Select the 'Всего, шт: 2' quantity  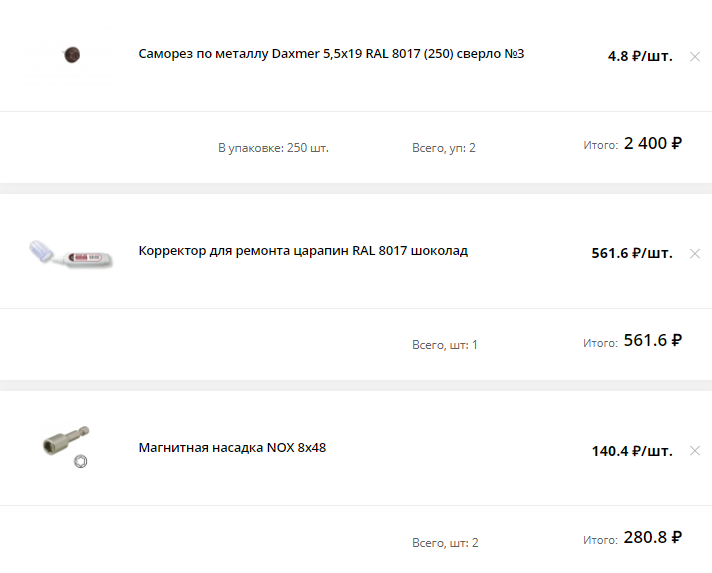click(x=445, y=543)
